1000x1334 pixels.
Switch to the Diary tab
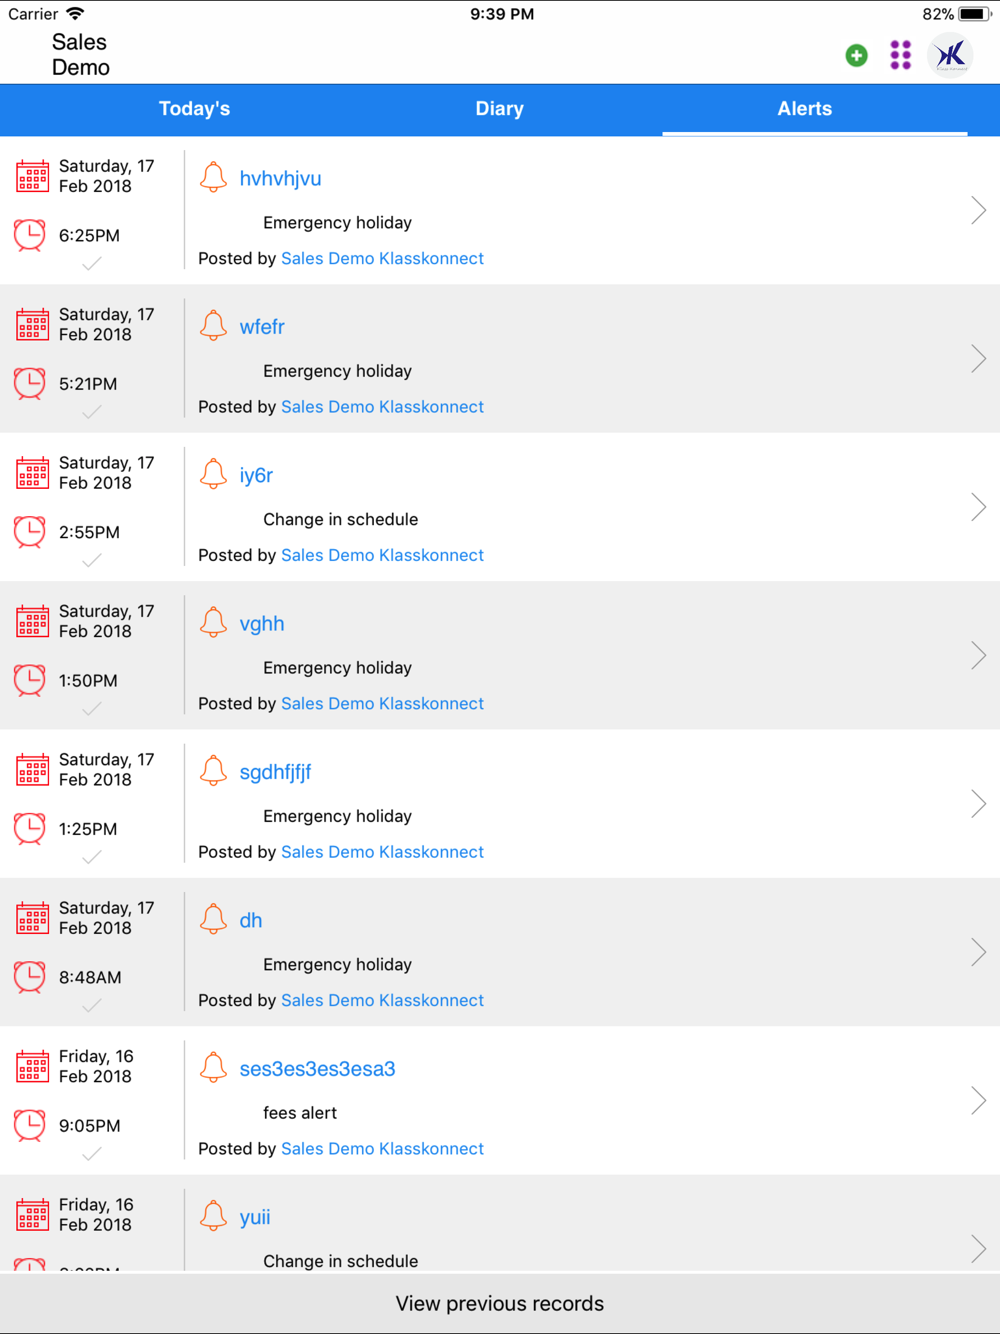point(499,109)
